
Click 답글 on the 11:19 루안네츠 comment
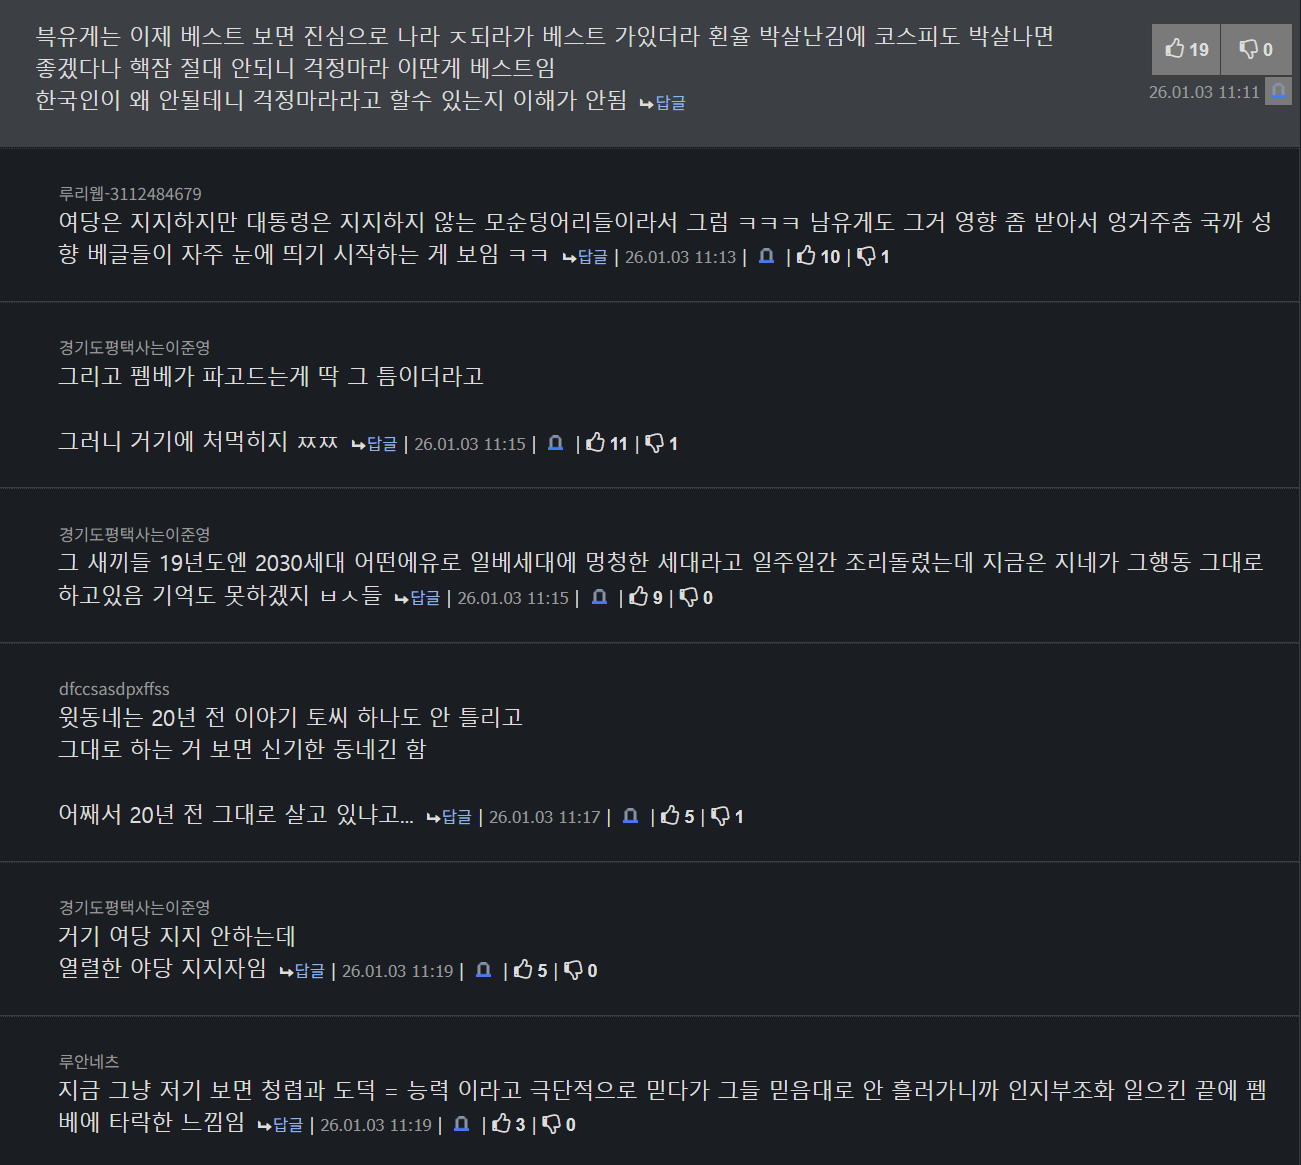click(x=280, y=1125)
